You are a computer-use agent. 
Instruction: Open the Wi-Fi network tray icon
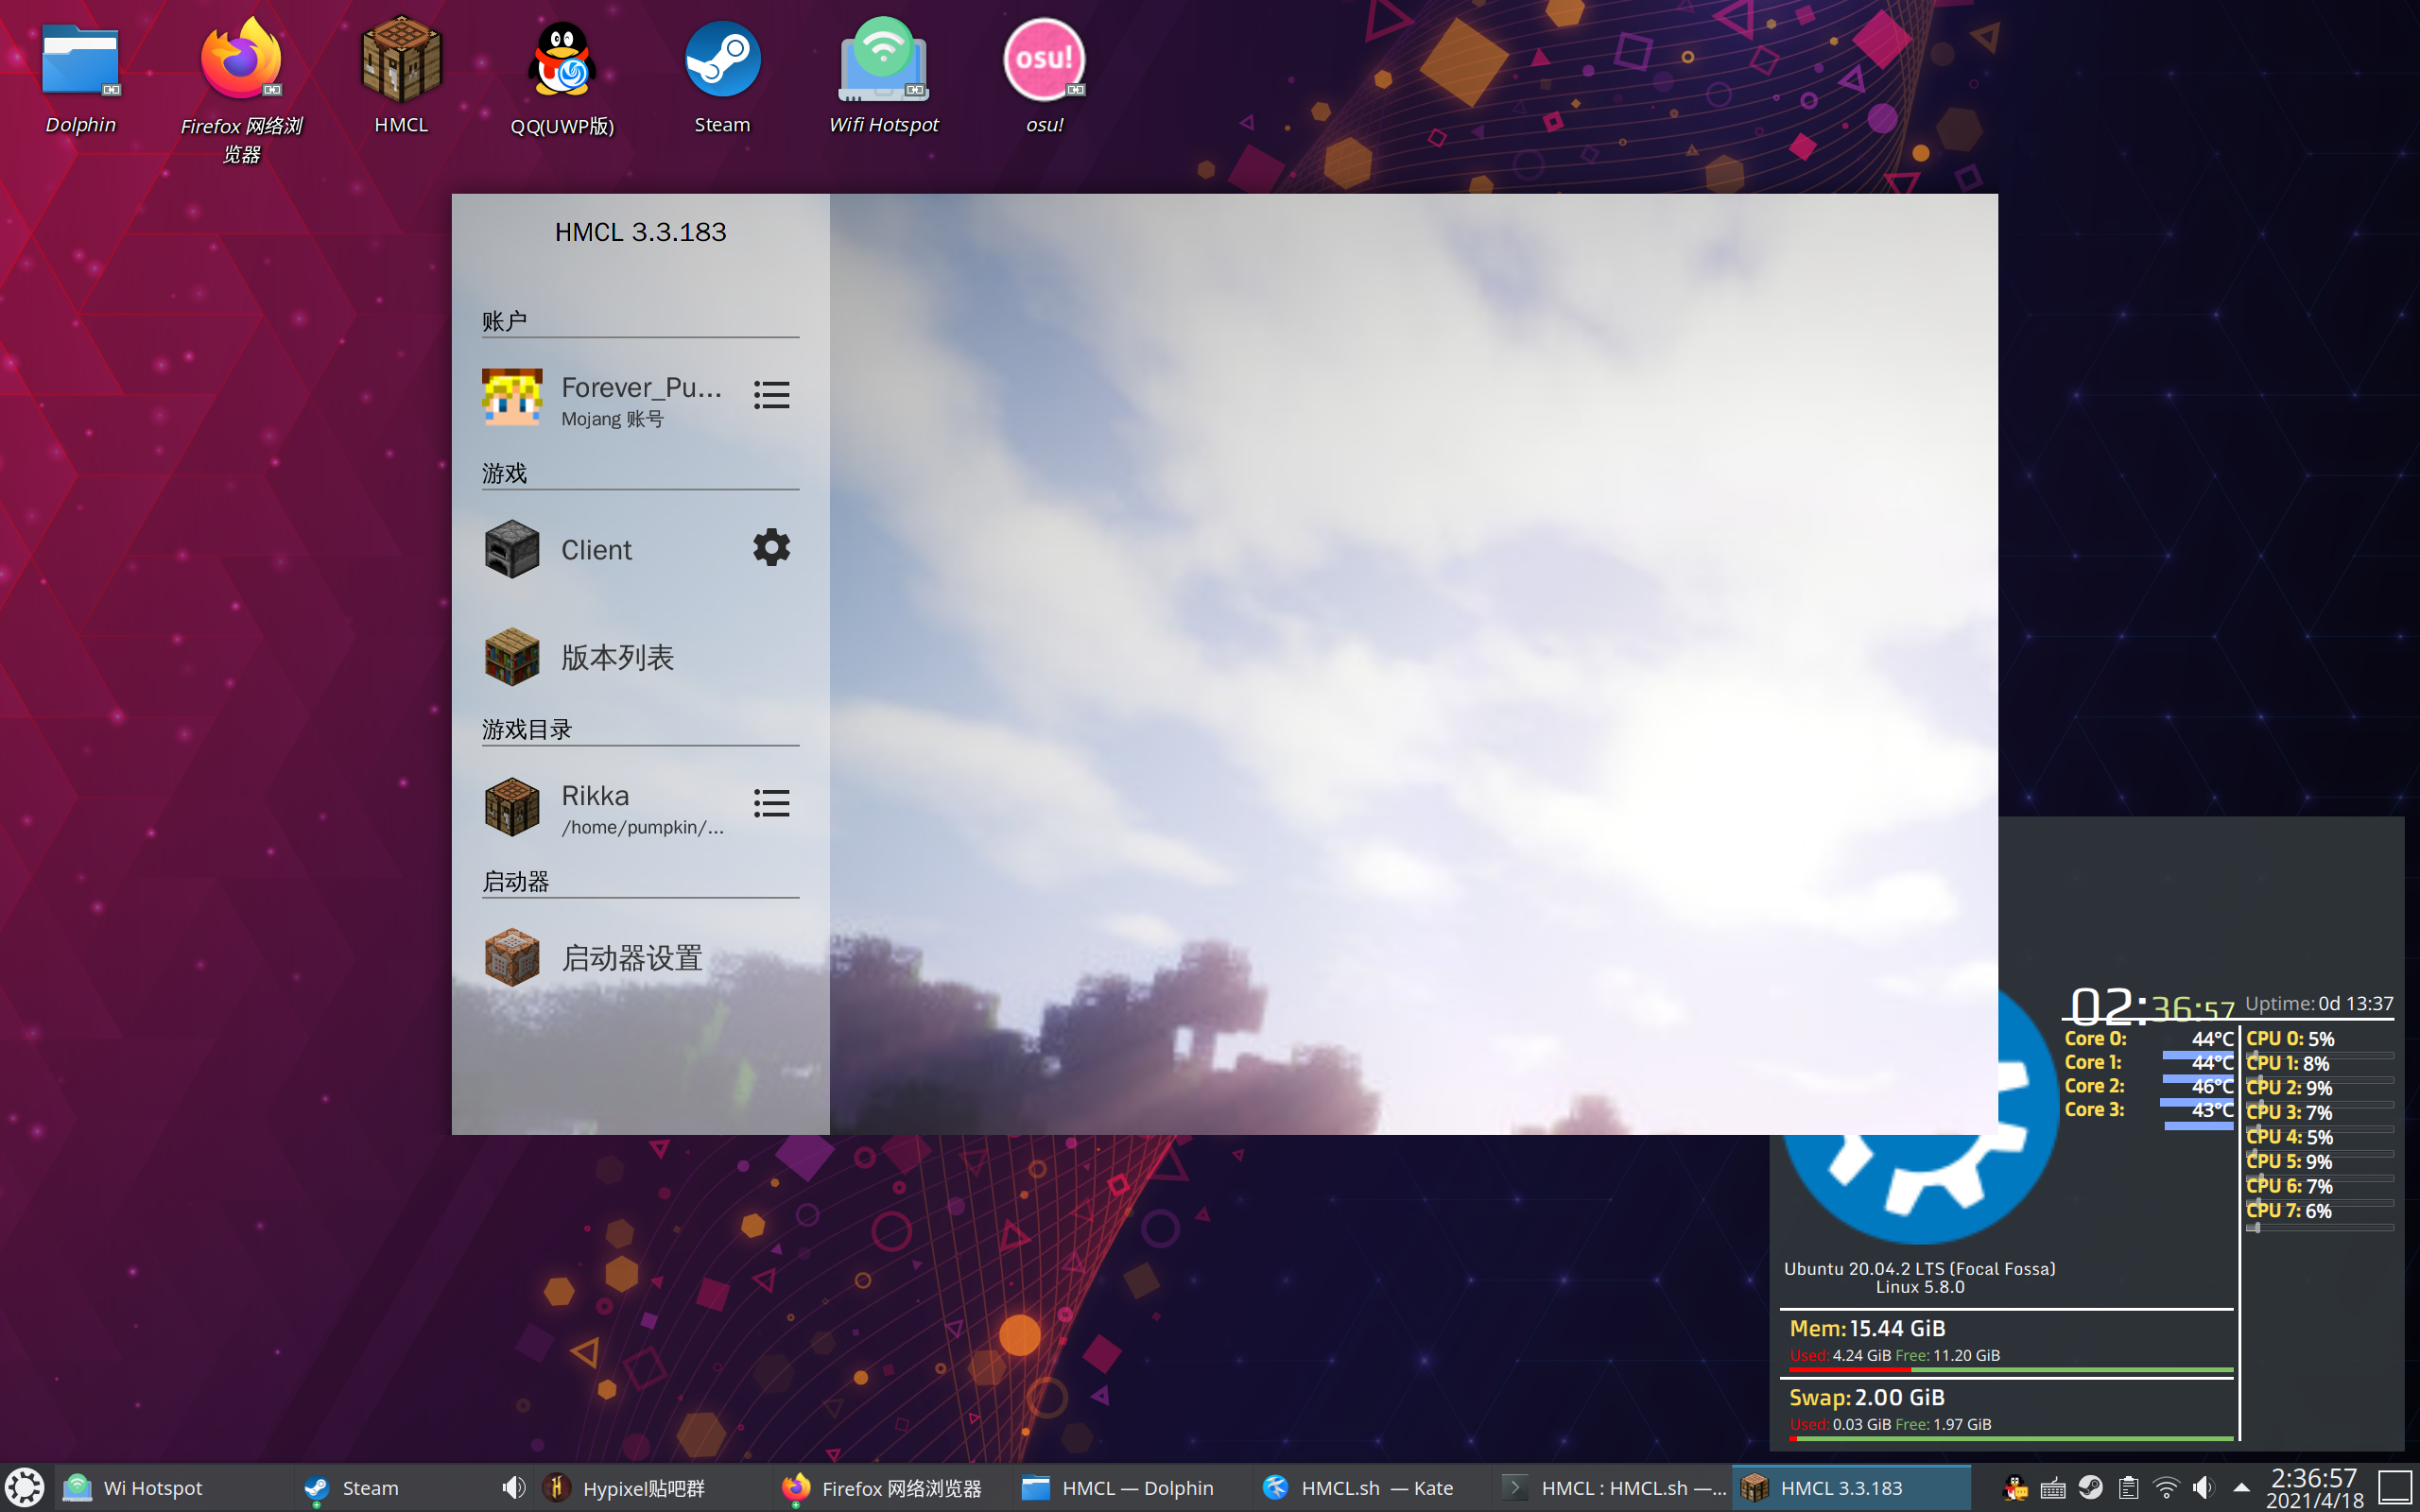[x=2166, y=1488]
